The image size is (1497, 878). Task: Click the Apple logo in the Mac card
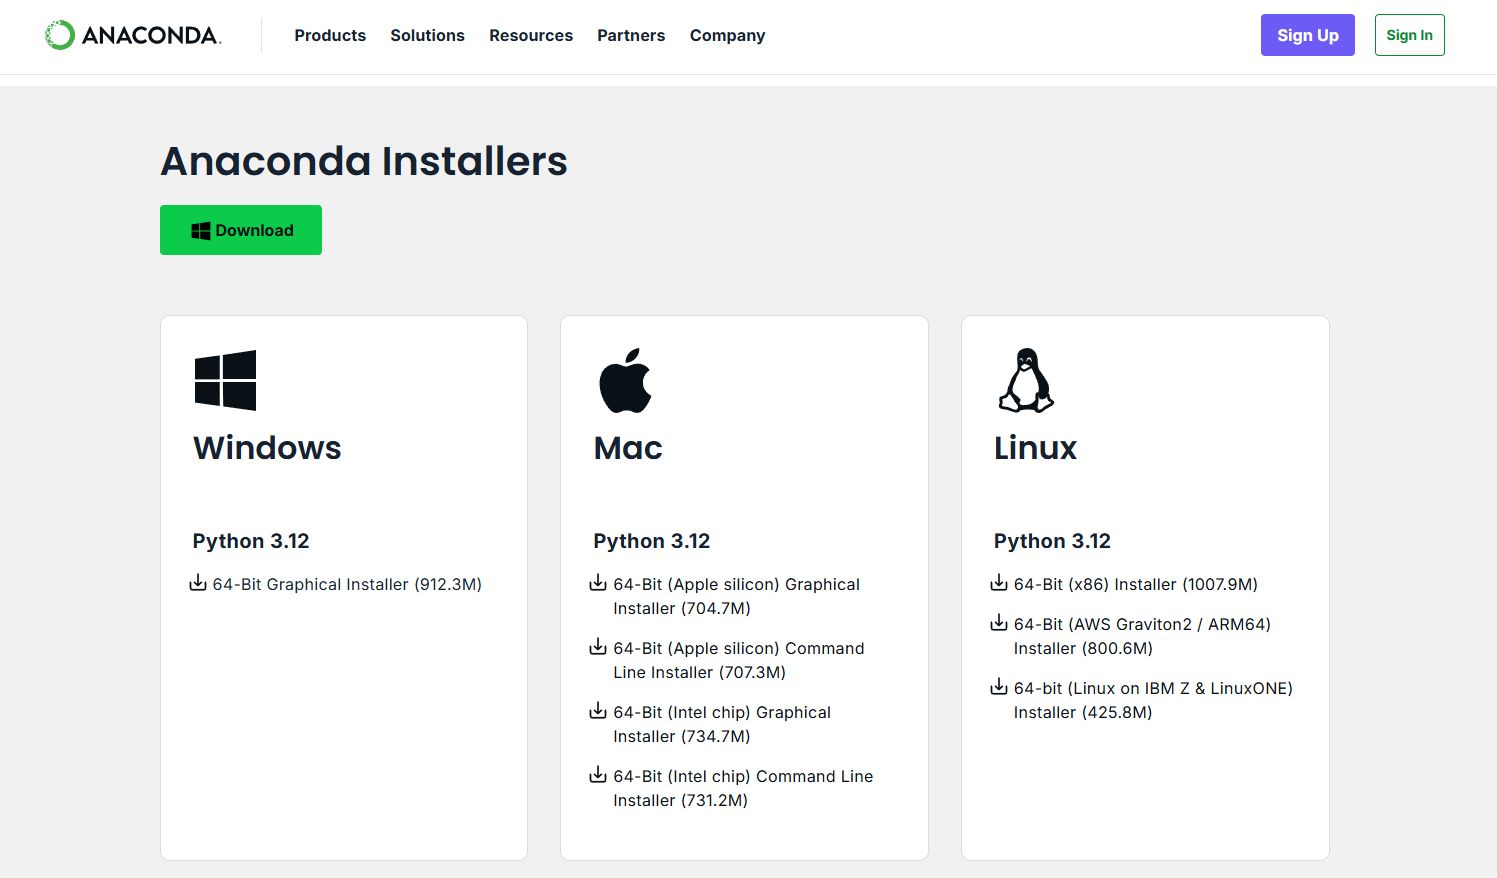(625, 380)
